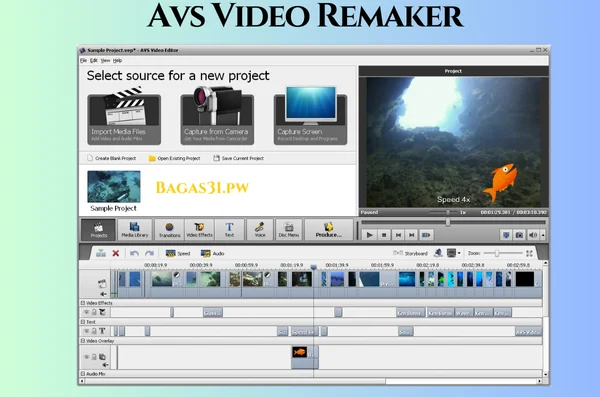Click the horizontal timeline scrollbar

click(235, 381)
